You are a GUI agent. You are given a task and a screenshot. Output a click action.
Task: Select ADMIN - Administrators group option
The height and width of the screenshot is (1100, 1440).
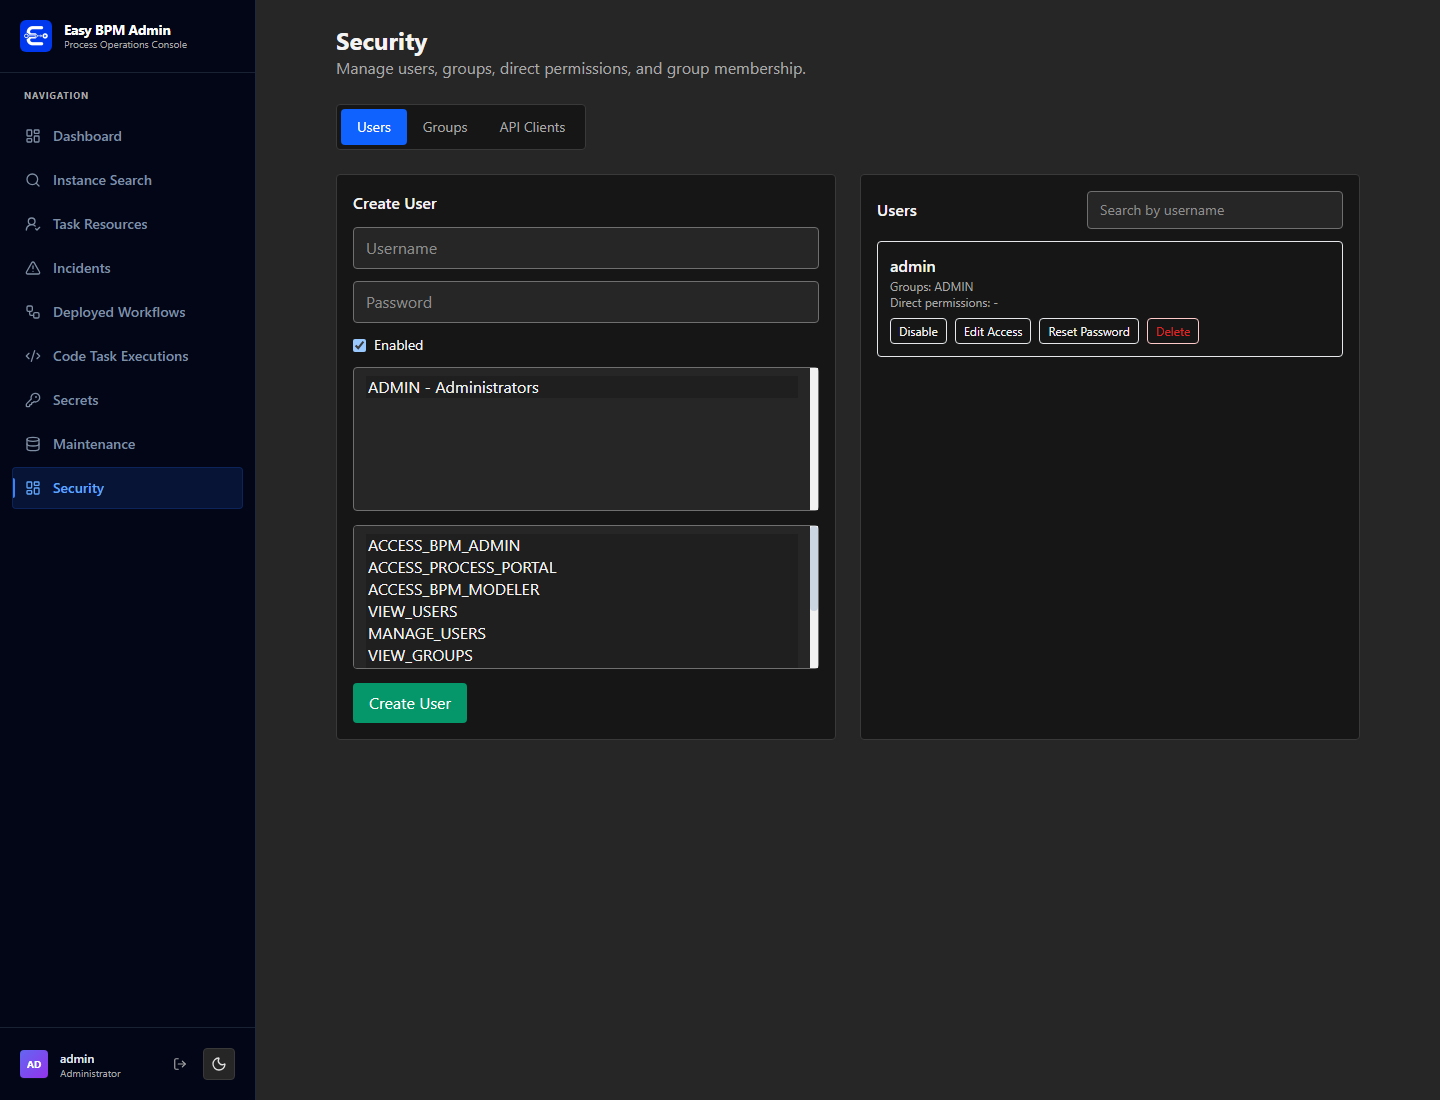tap(582, 387)
